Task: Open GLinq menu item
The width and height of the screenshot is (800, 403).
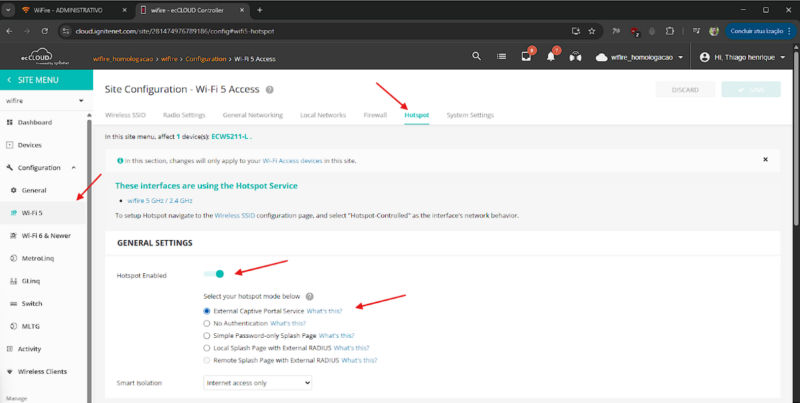Action: pos(31,281)
